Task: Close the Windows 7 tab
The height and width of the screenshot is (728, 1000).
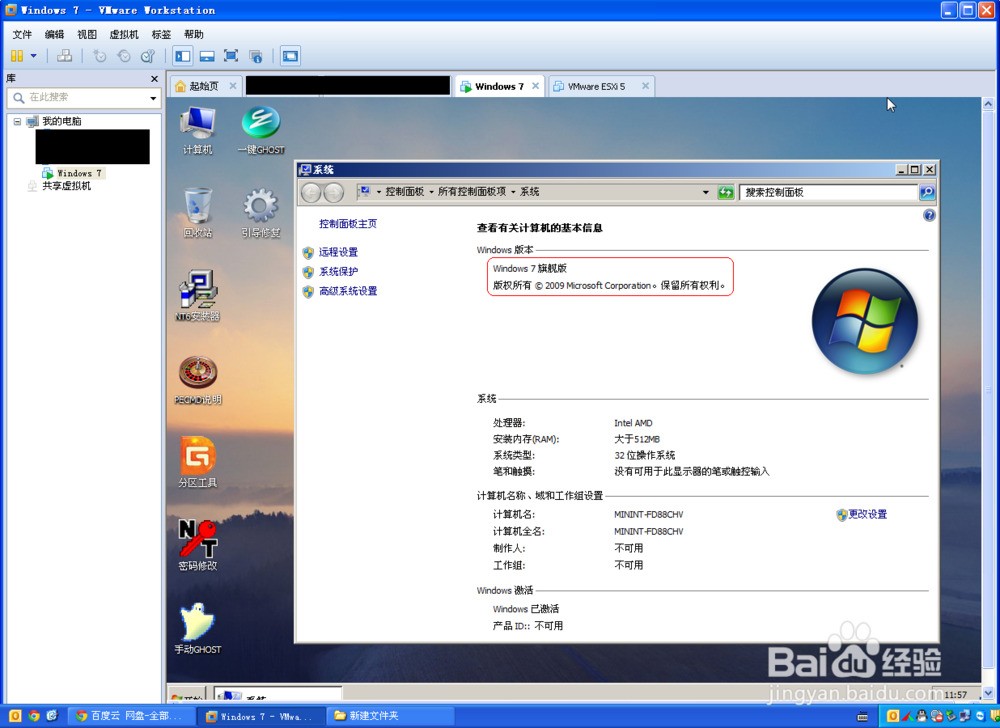Action: pyautogui.click(x=535, y=85)
